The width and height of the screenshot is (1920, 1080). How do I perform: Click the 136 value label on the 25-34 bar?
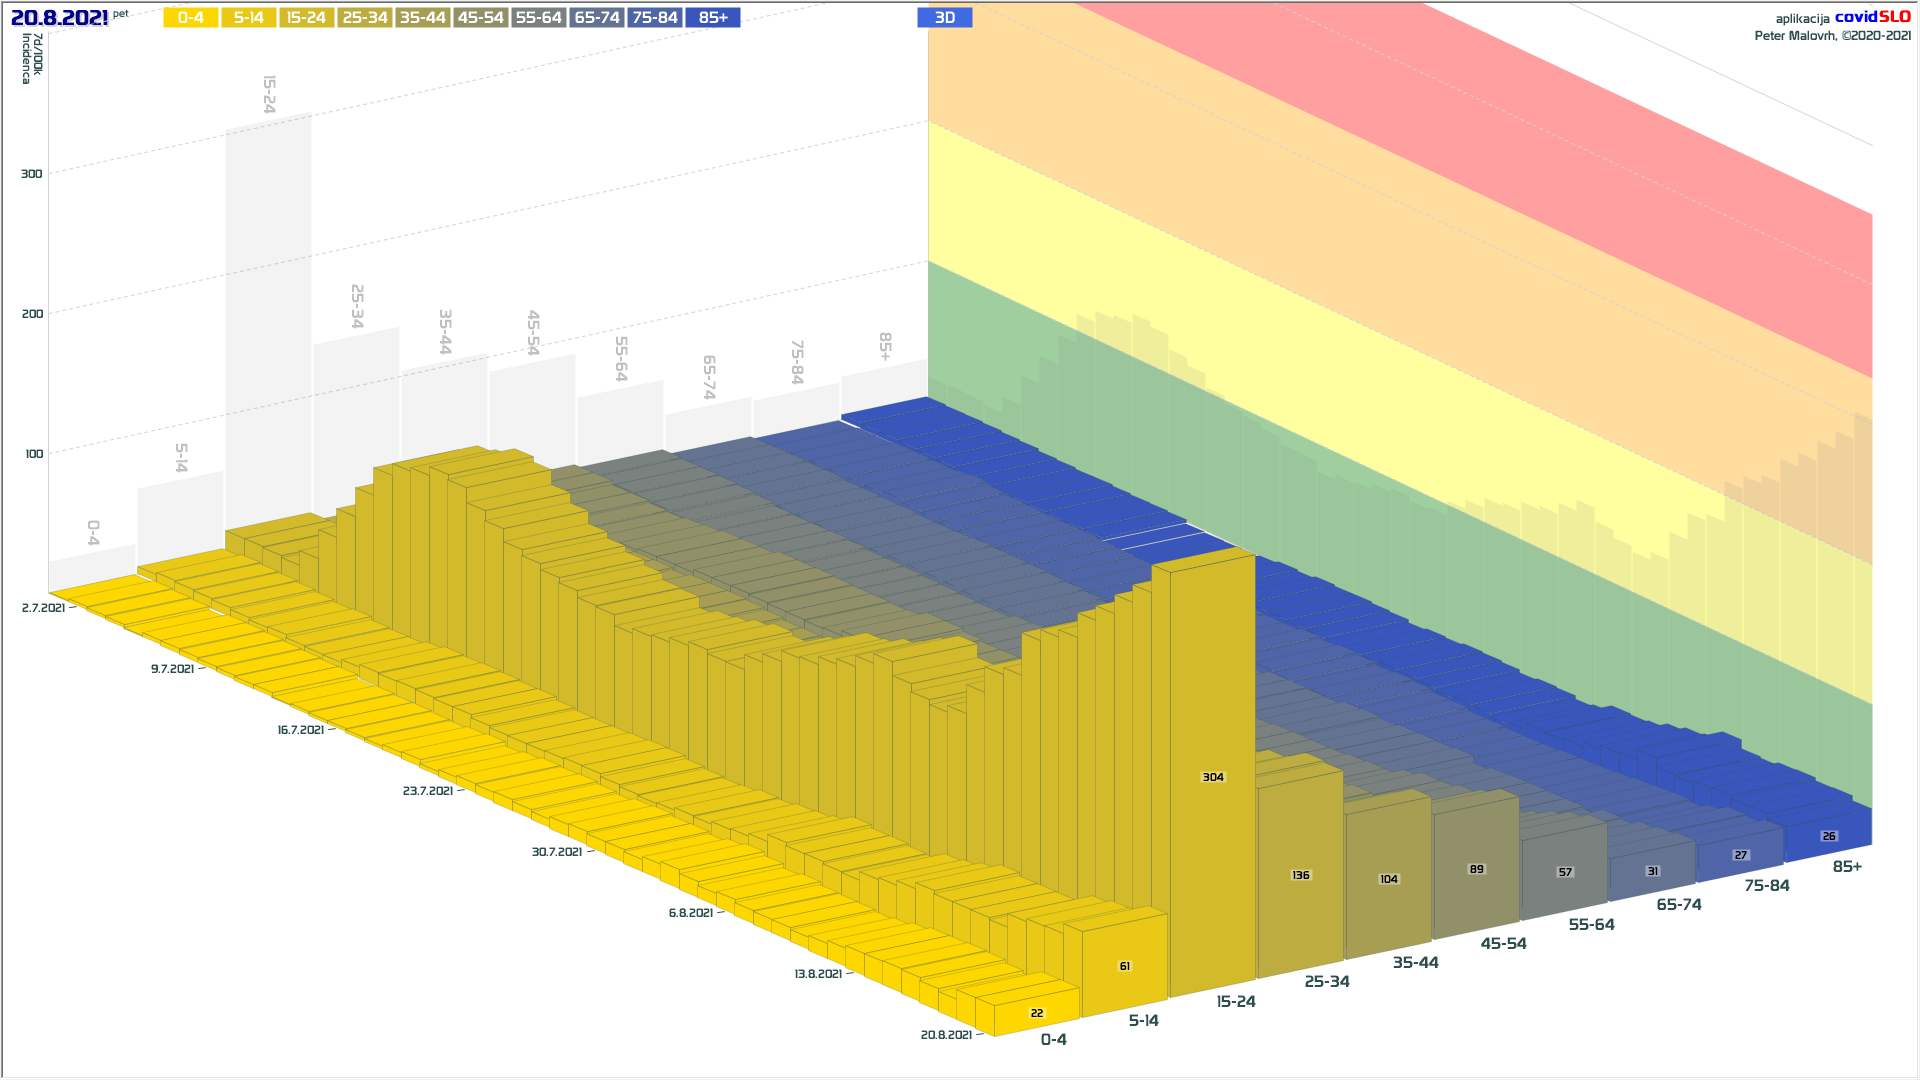click(x=1301, y=875)
